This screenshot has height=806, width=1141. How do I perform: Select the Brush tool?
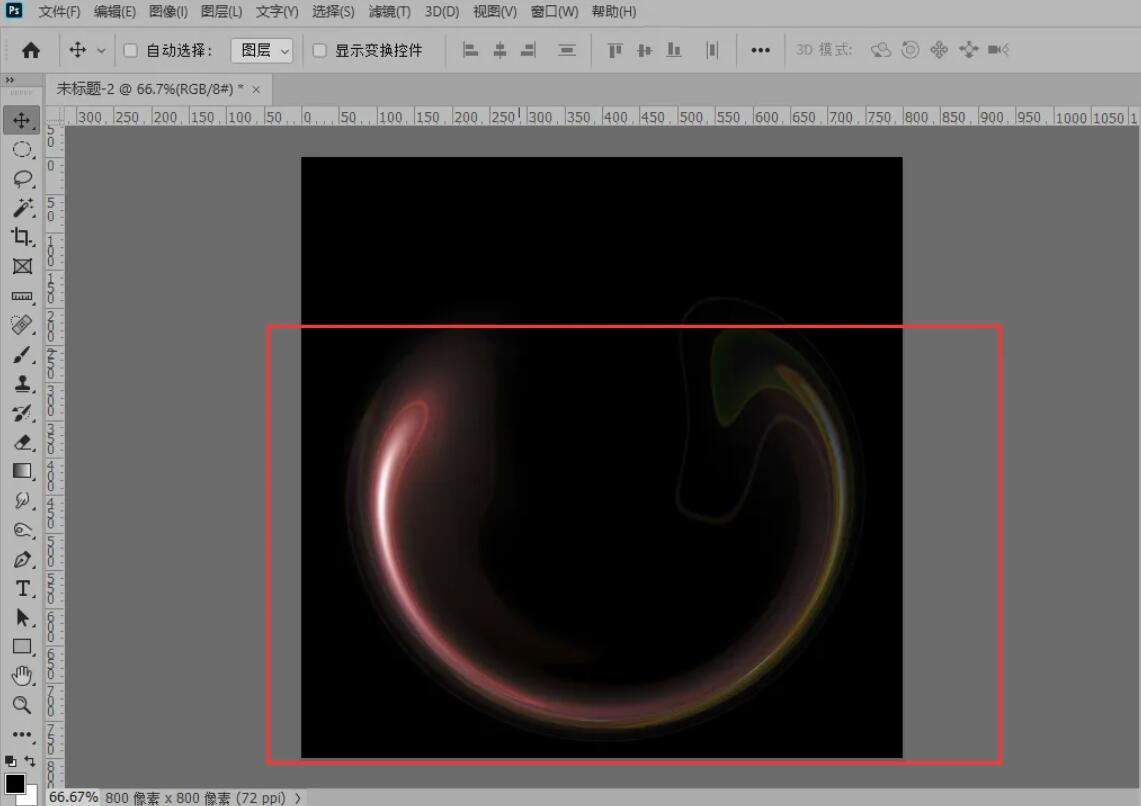pyautogui.click(x=22, y=354)
